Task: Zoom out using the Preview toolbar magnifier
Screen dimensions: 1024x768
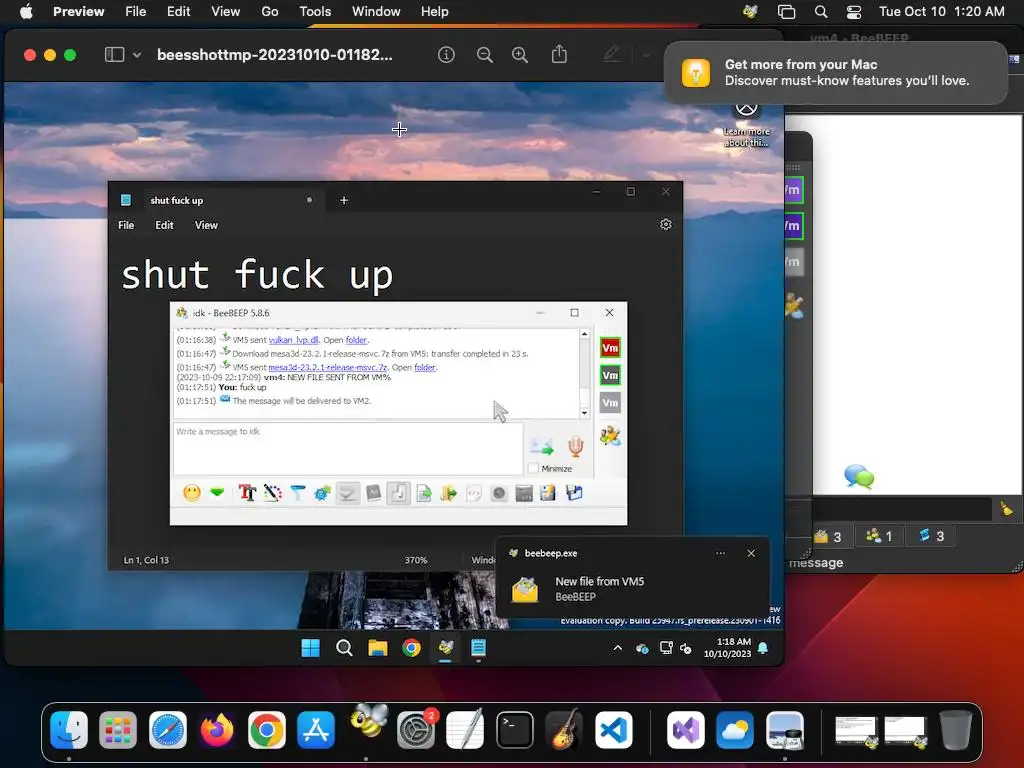Action: click(x=485, y=55)
